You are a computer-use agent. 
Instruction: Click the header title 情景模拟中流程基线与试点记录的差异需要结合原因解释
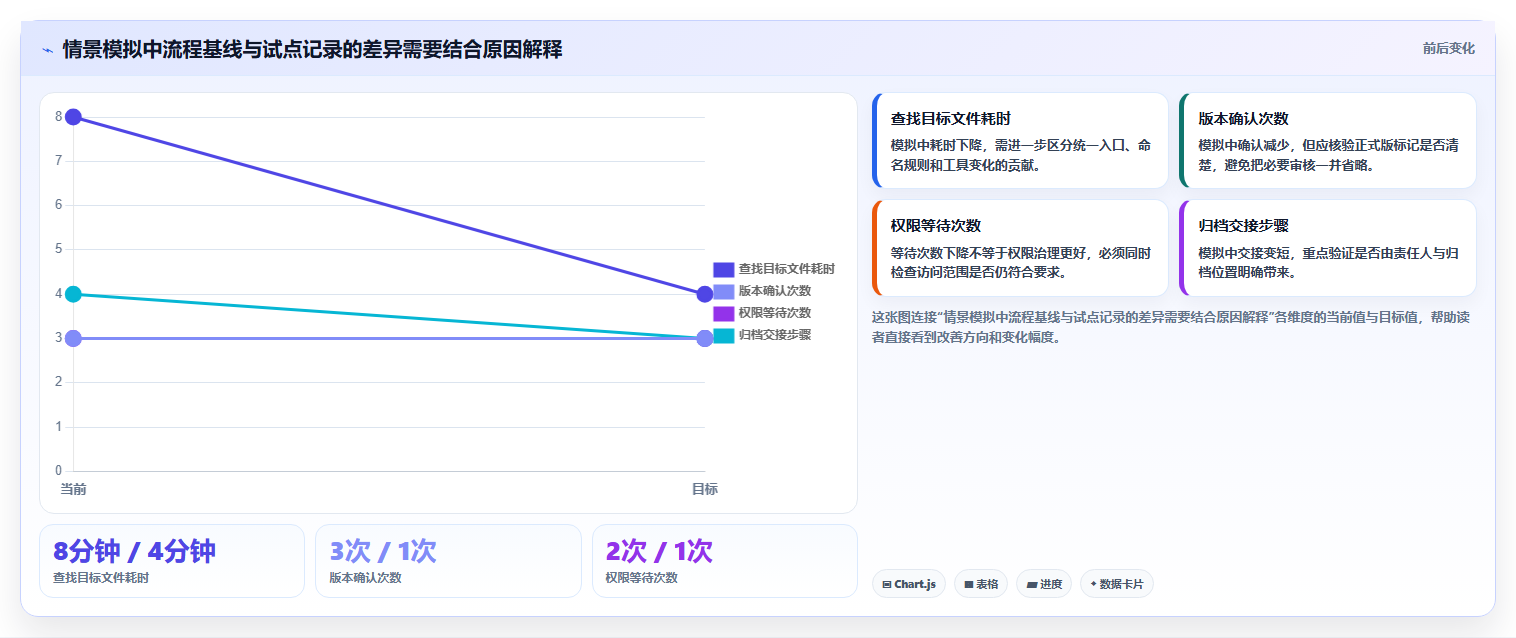coord(312,49)
